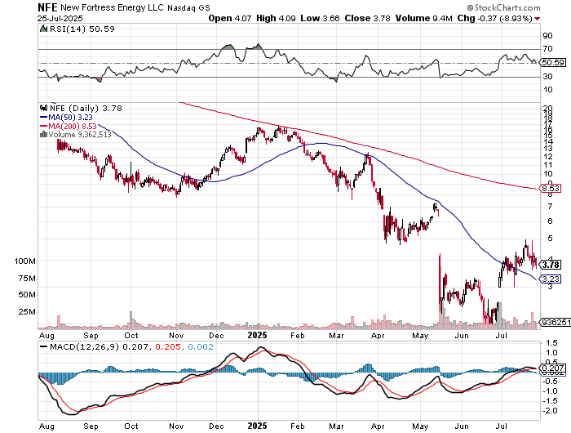The image size is (571, 433).
Task: Click the RSI(14) 50.59 legend text
Action: click(82, 29)
